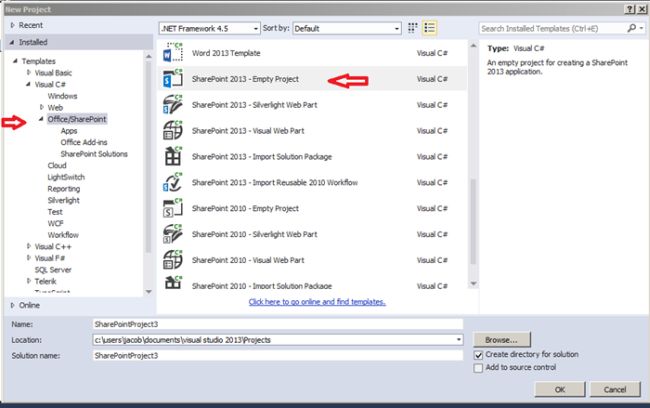This screenshot has height=408, width=650.
Task: Open the Sort by Default dropdown
Action: point(347,28)
